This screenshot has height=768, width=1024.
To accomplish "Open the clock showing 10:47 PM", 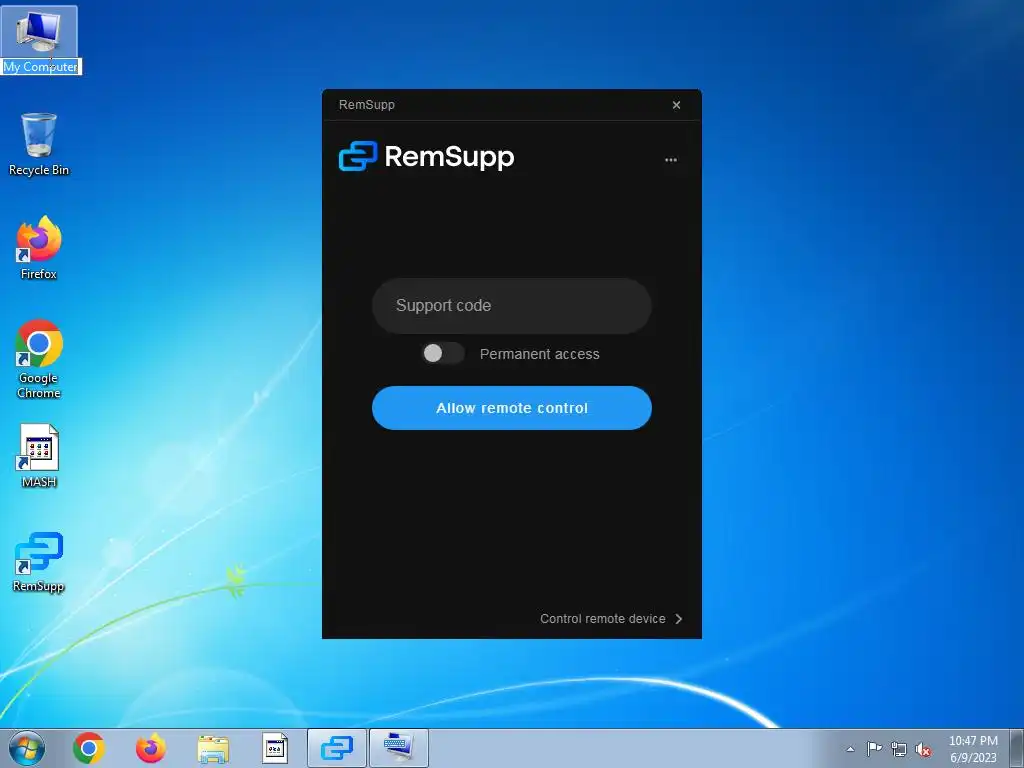I will 973,749.
